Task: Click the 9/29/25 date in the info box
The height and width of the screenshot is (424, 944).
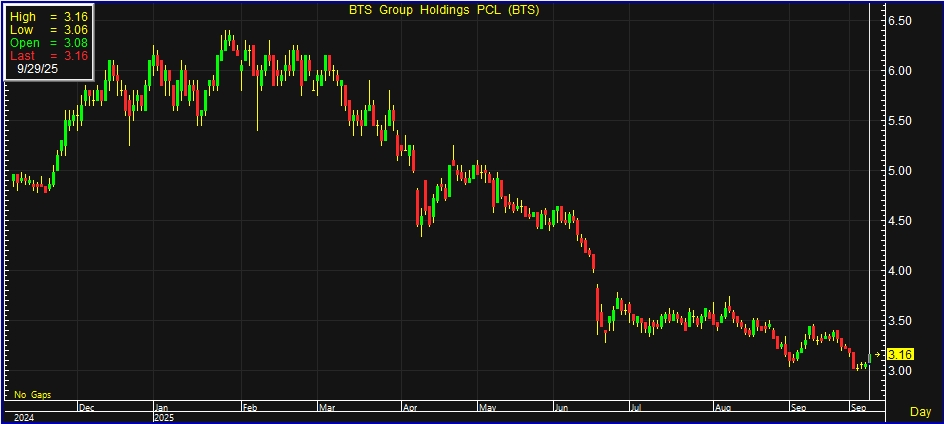Action: coord(37,69)
